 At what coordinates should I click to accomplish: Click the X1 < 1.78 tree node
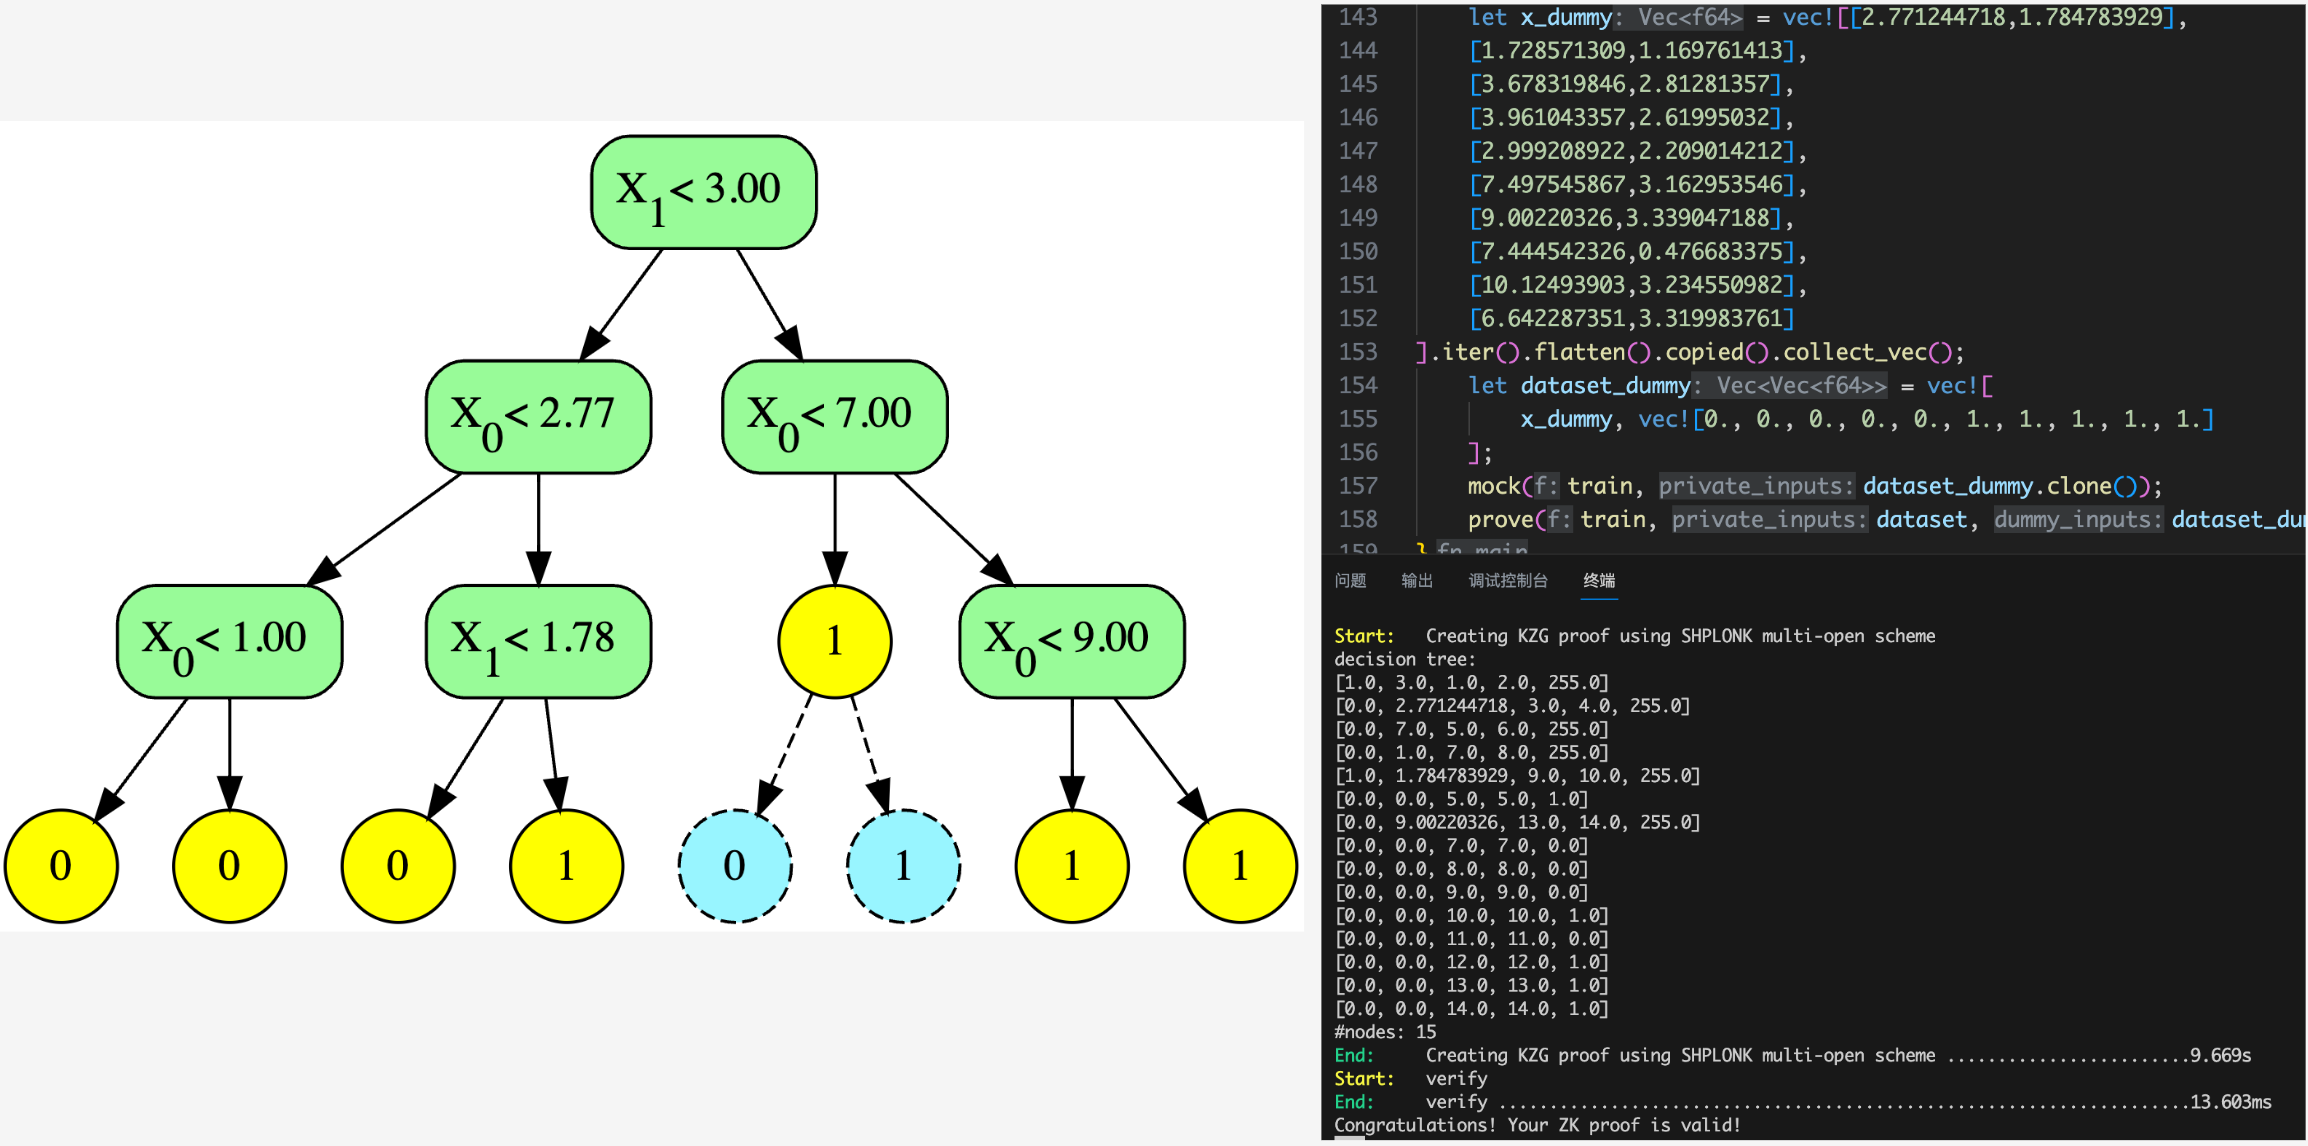(538, 641)
